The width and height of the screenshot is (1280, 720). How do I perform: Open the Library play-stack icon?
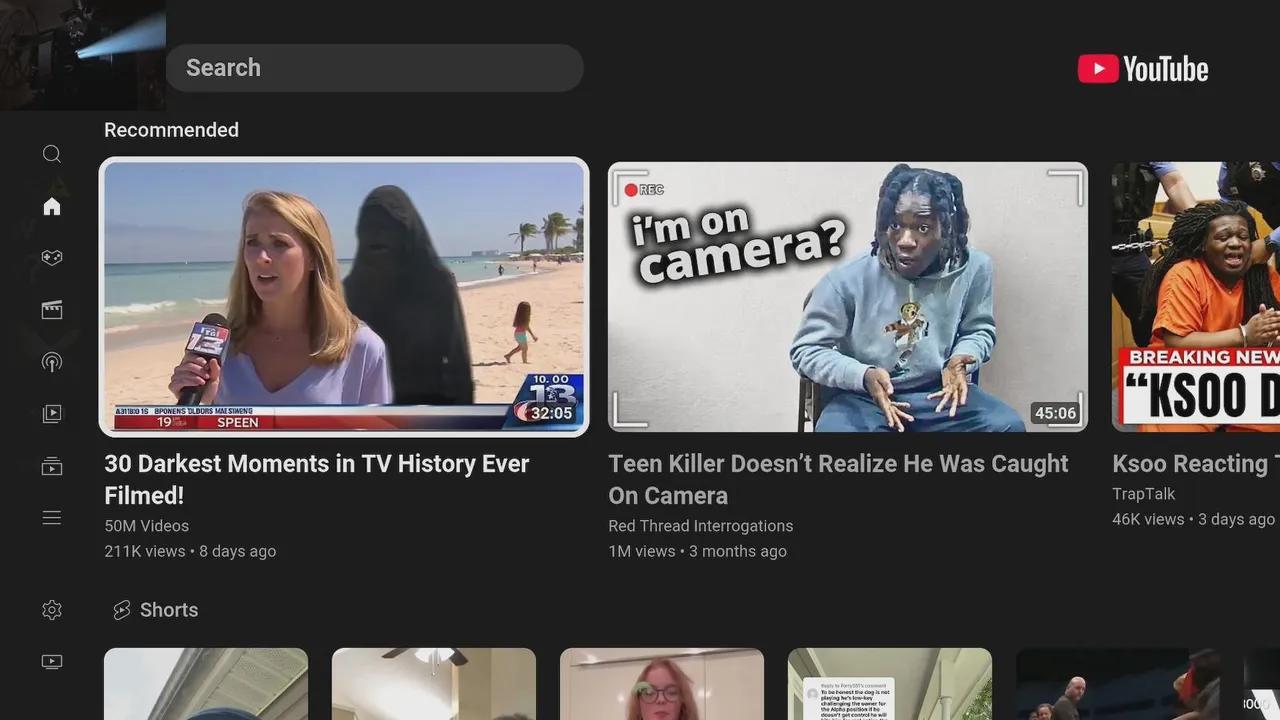tap(52, 414)
